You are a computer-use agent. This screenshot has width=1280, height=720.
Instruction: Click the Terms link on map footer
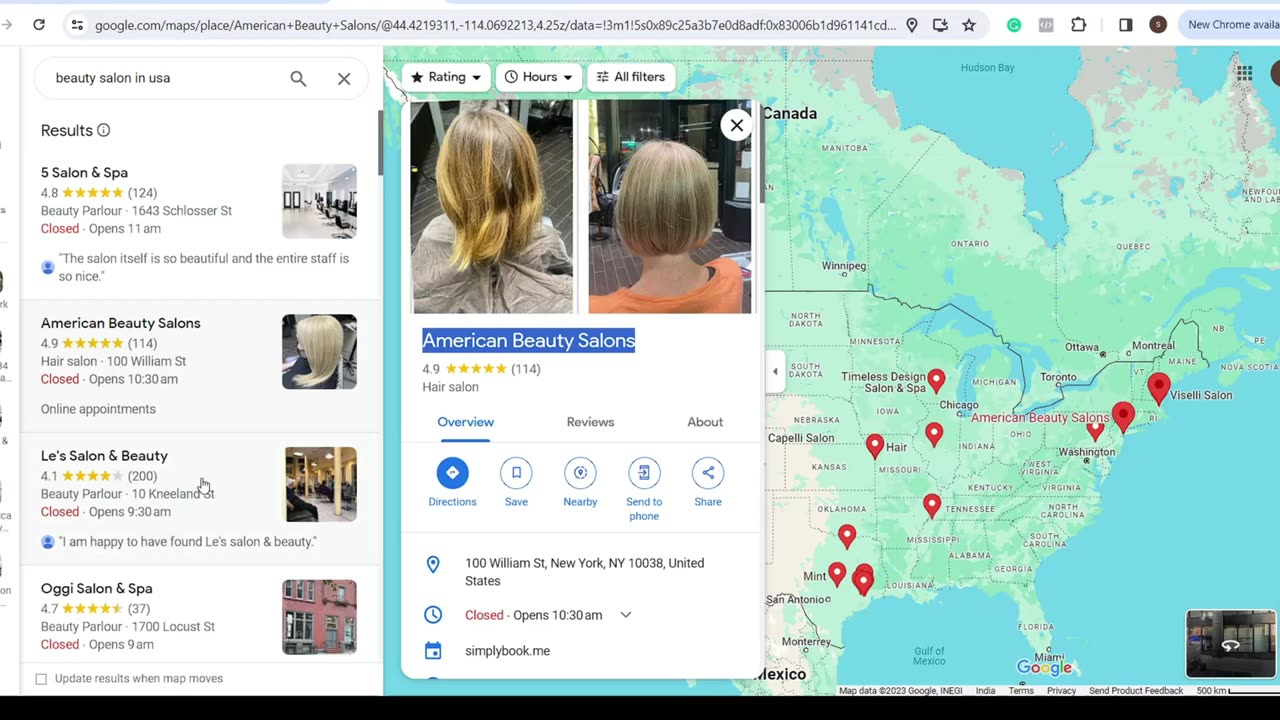(1021, 691)
